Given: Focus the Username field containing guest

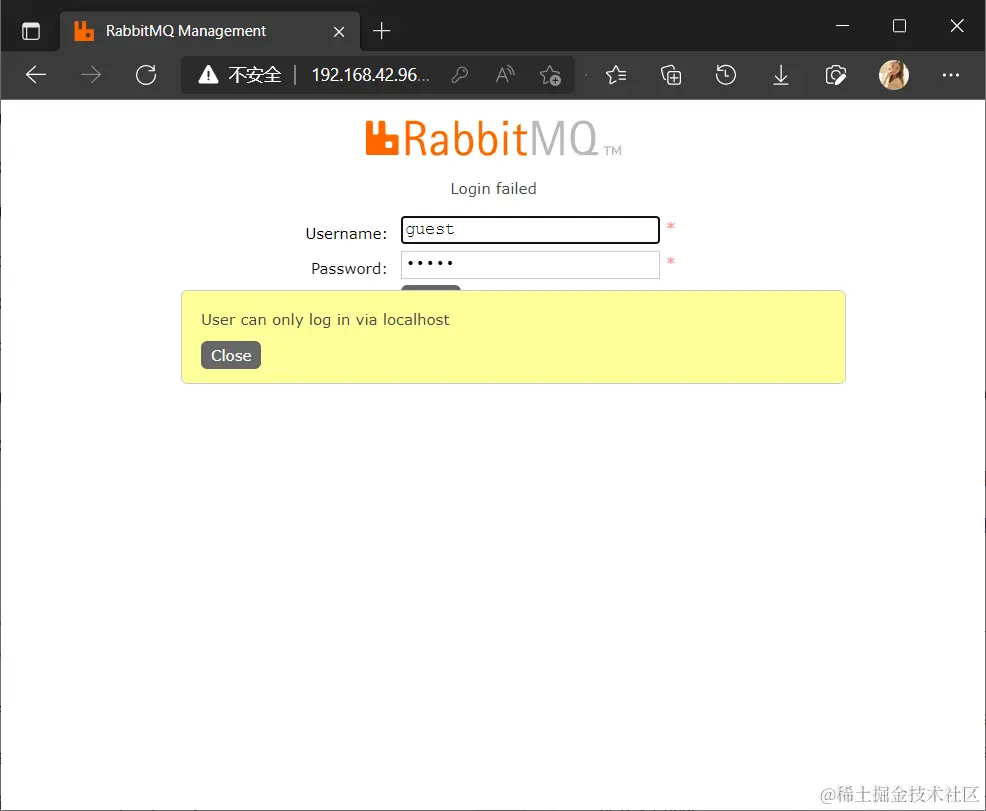Looking at the screenshot, I should click(530, 230).
